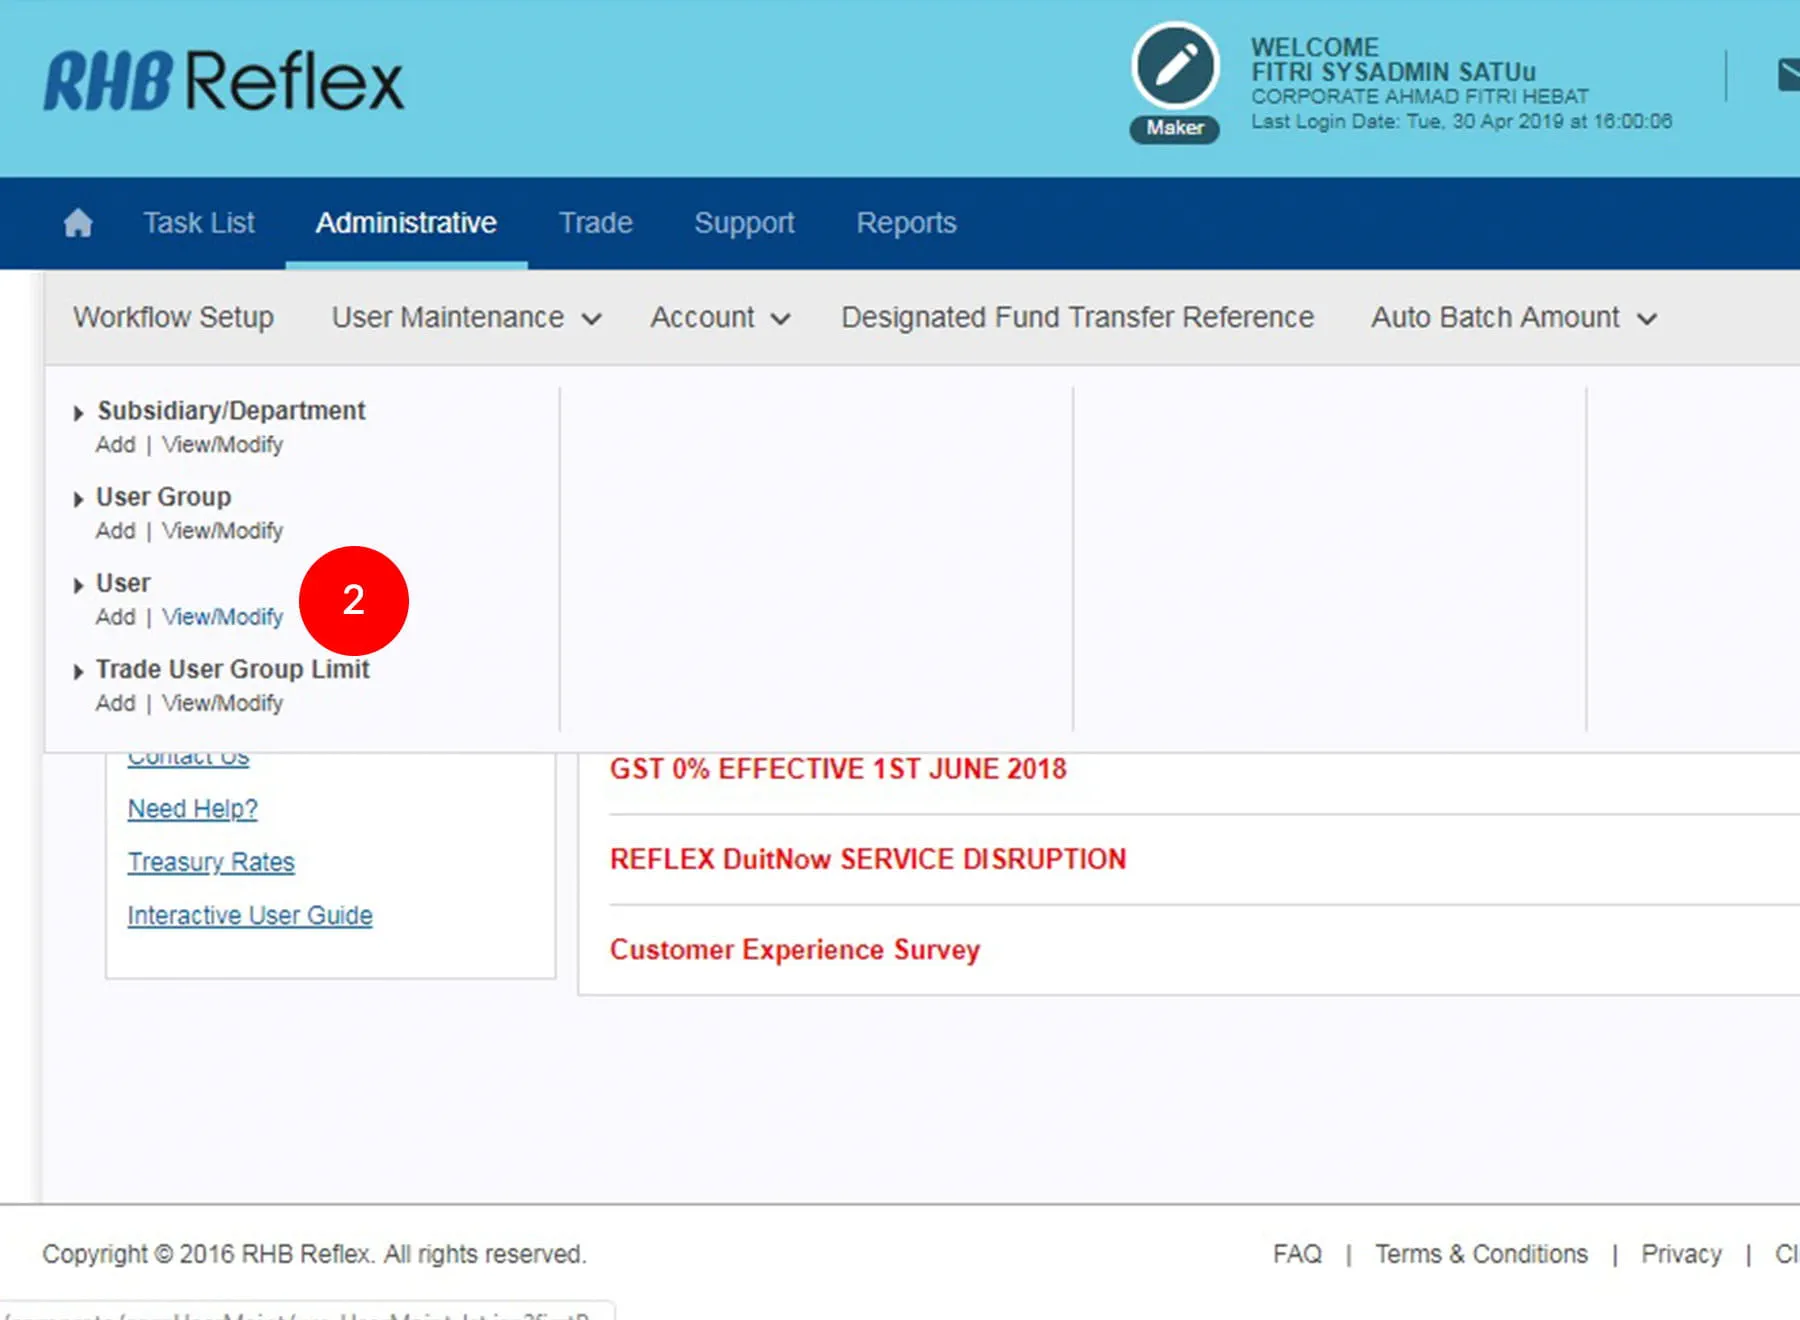
Task: Open the Interactive User Guide link
Action: pos(250,916)
